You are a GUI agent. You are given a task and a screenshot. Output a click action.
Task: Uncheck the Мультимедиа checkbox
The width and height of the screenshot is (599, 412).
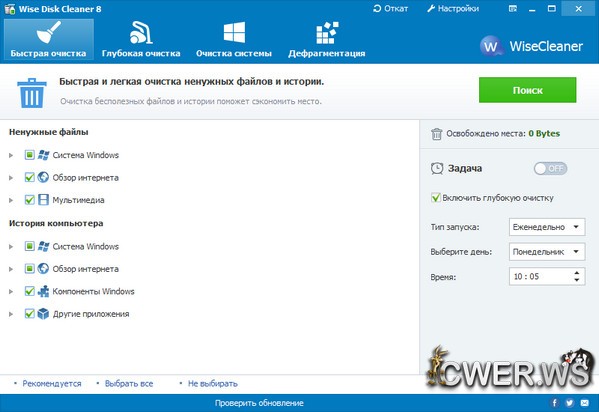pyautogui.click(x=29, y=200)
